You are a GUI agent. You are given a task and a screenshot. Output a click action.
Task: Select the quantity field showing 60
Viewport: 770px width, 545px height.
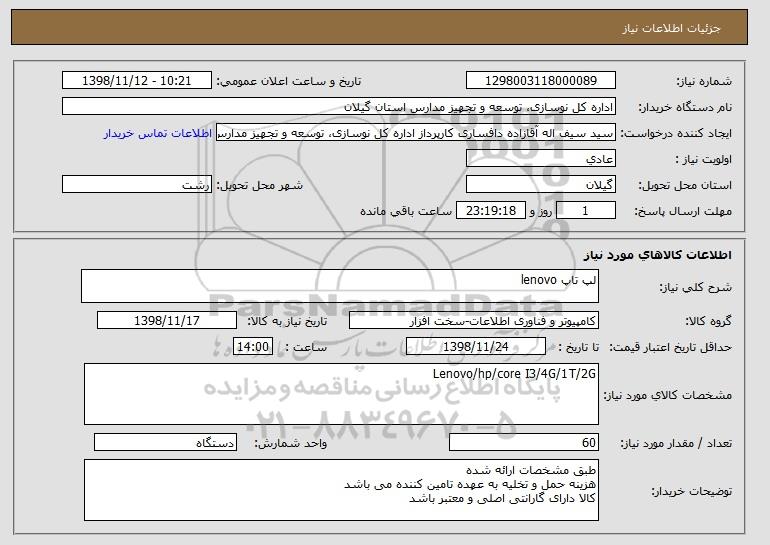pos(524,442)
